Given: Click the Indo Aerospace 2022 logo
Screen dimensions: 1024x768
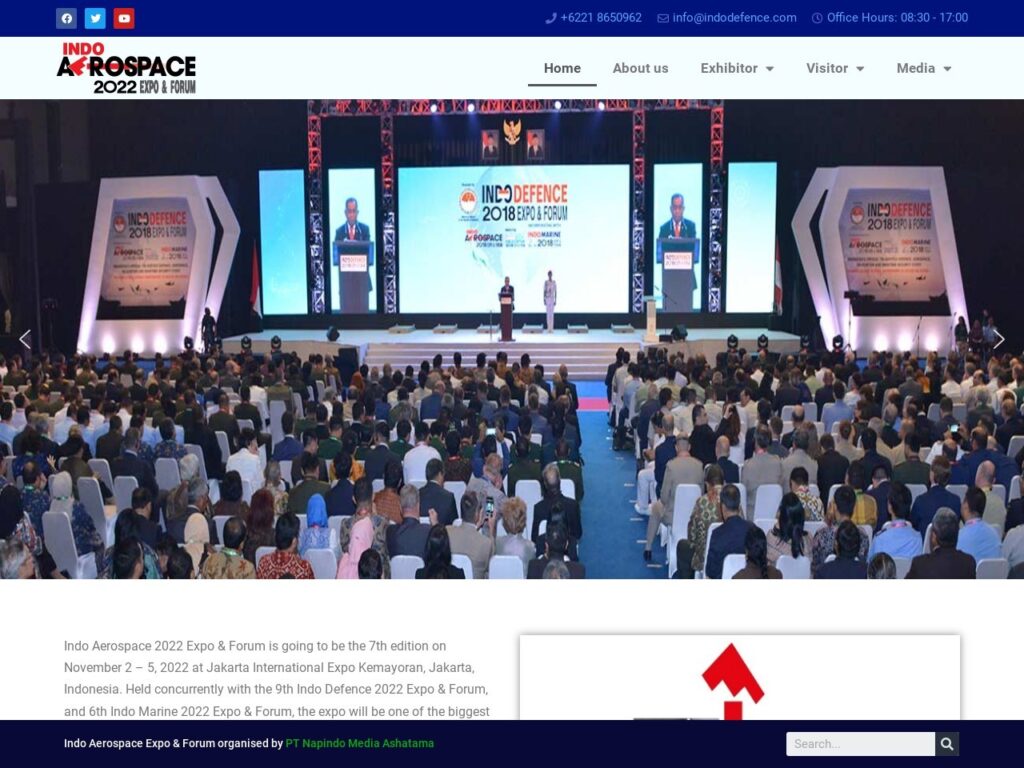Looking at the screenshot, I should pyautogui.click(x=126, y=68).
